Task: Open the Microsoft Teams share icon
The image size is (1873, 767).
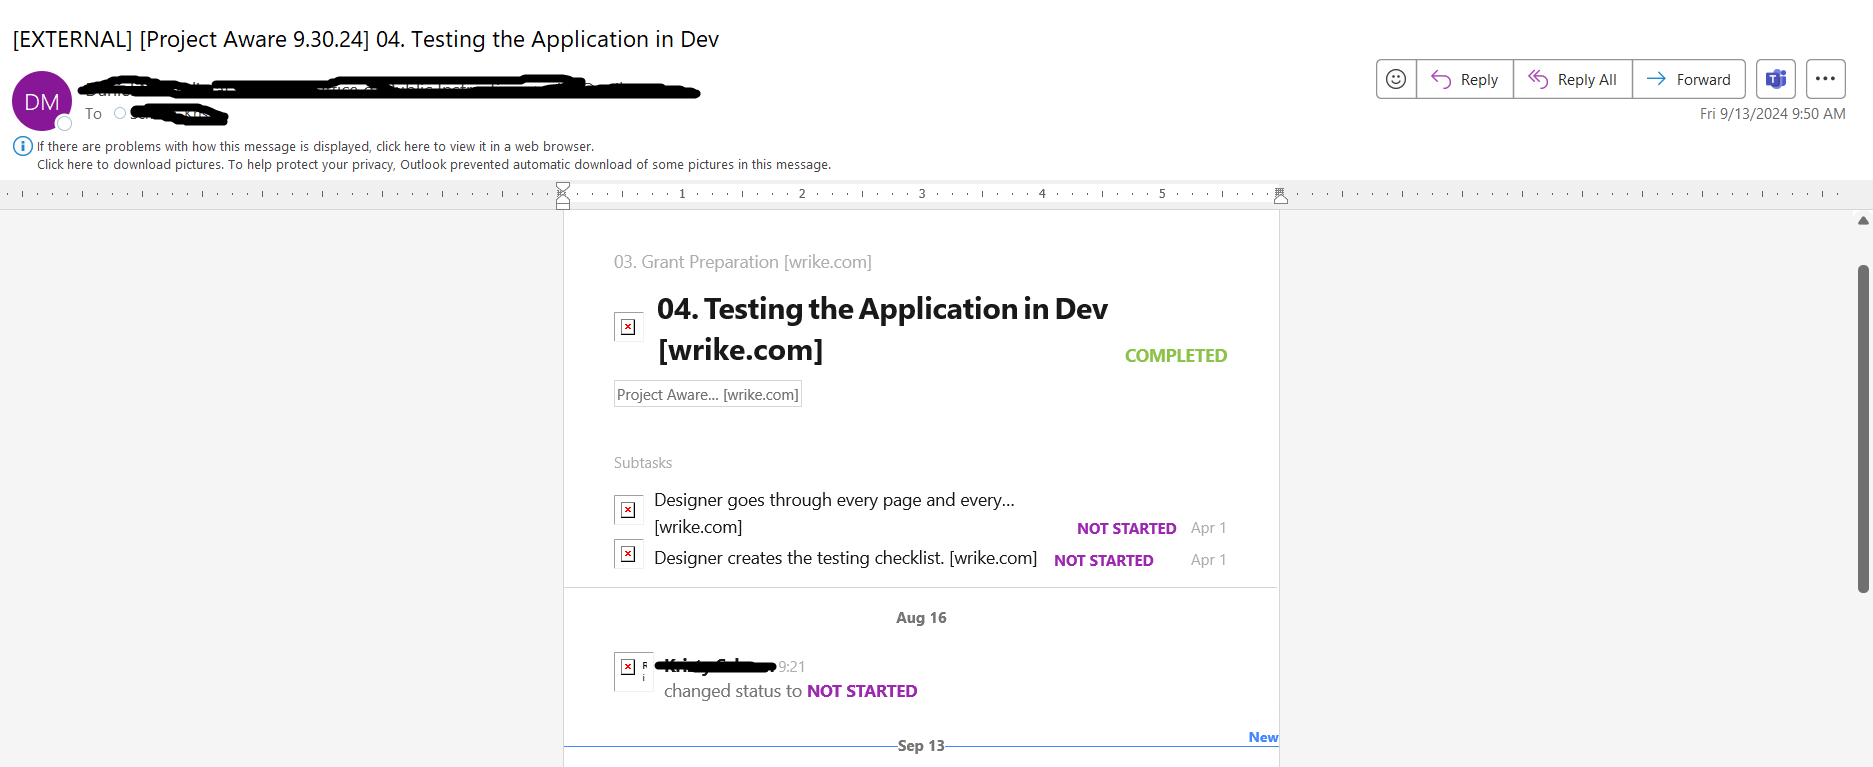Action: tap(1776, 79)
